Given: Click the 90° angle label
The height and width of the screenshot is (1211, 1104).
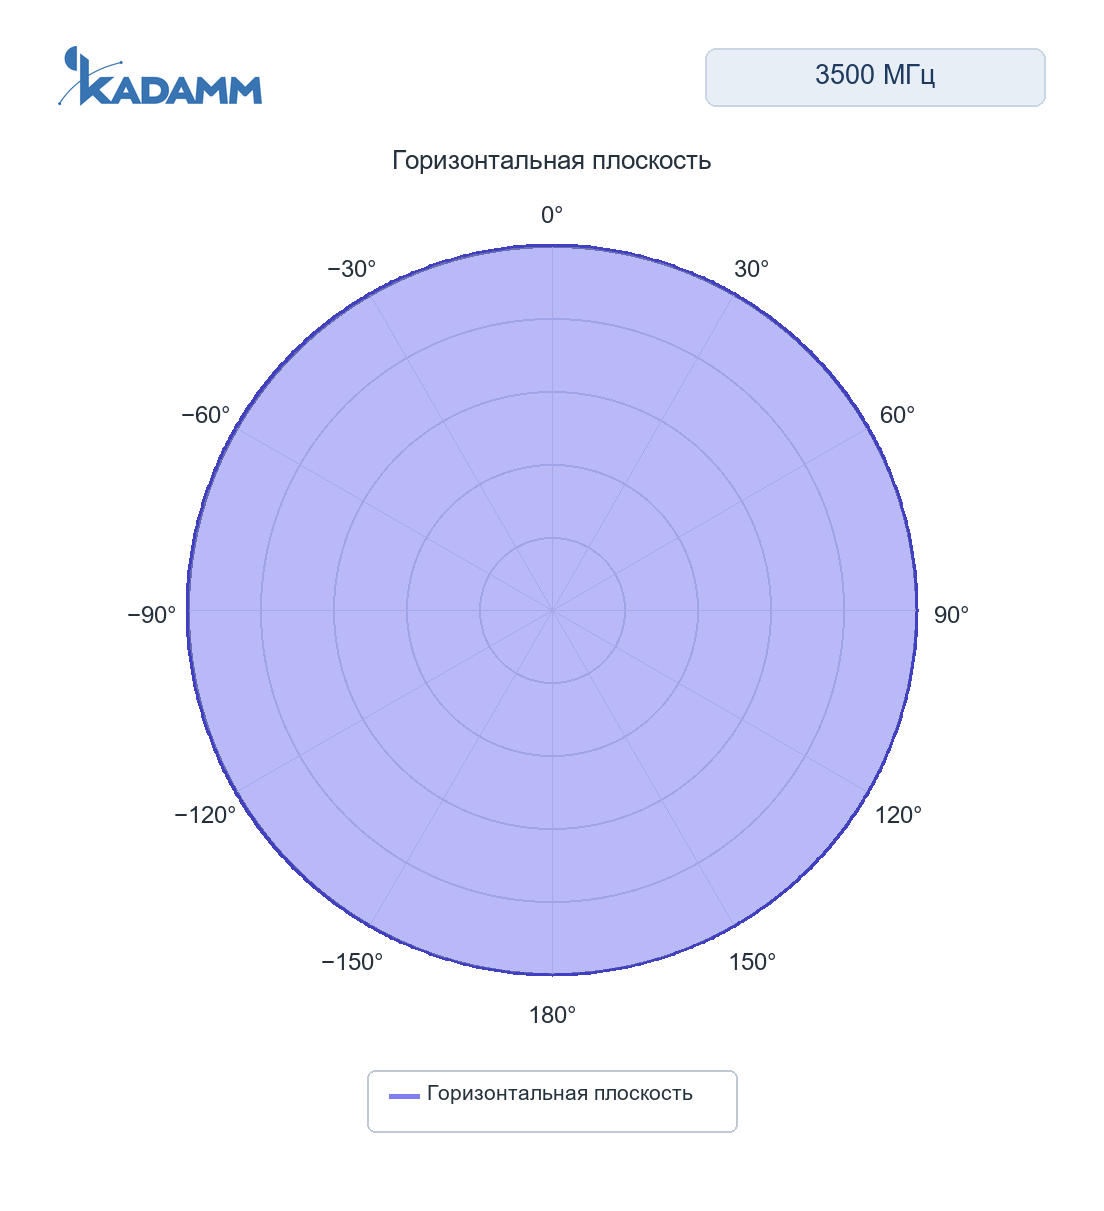Looking at the screenshot, I should tap(951, 615).
